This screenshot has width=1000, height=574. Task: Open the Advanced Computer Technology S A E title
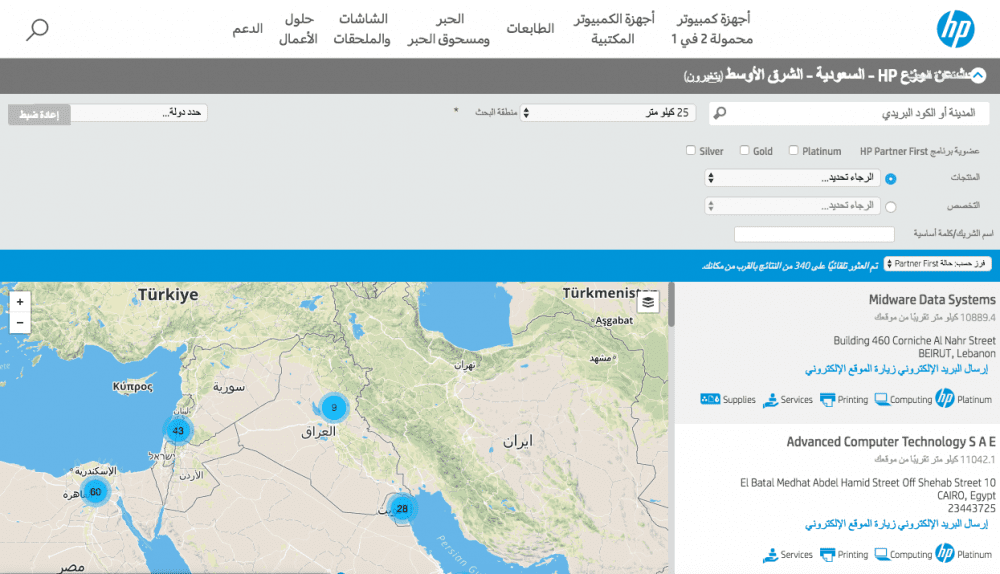pyautogui.click(x=890, y=441)
